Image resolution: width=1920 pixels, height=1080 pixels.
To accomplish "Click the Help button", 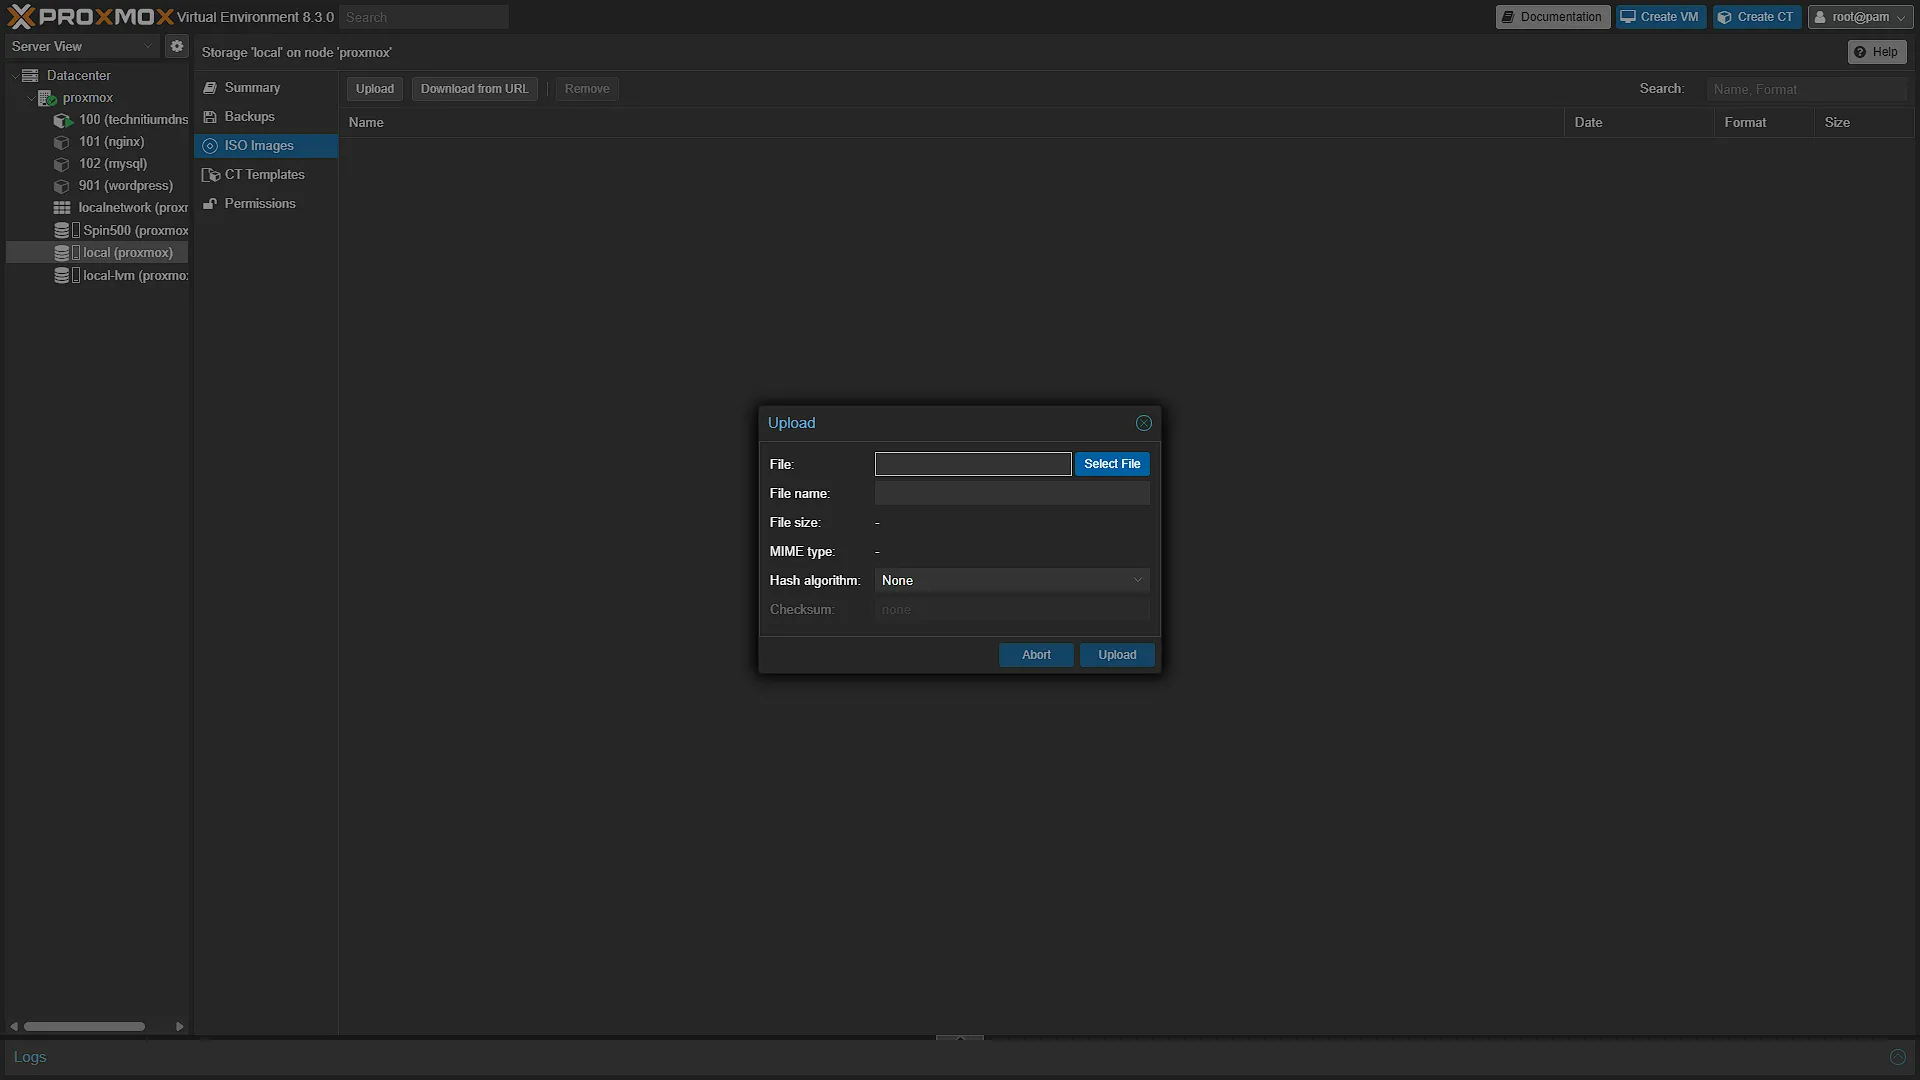I will click(1877, 52).
